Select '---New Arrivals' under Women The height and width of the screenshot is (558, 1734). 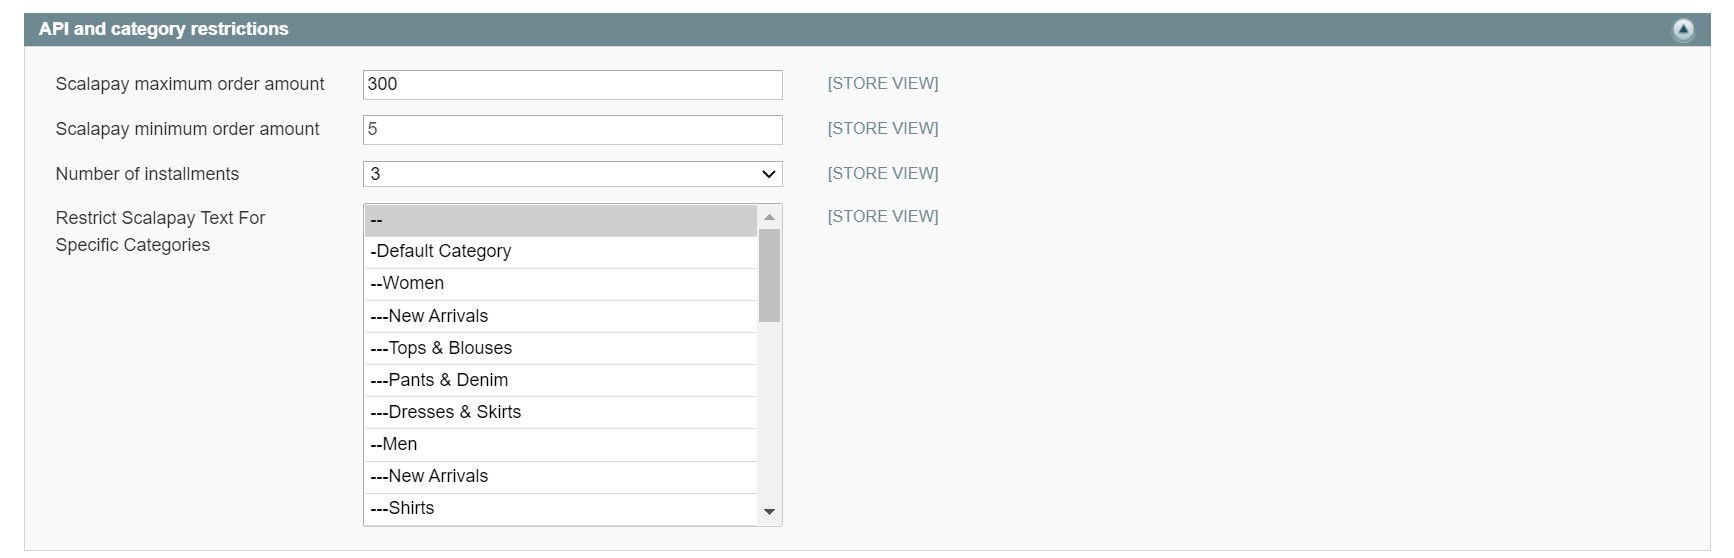click(561, 316)
